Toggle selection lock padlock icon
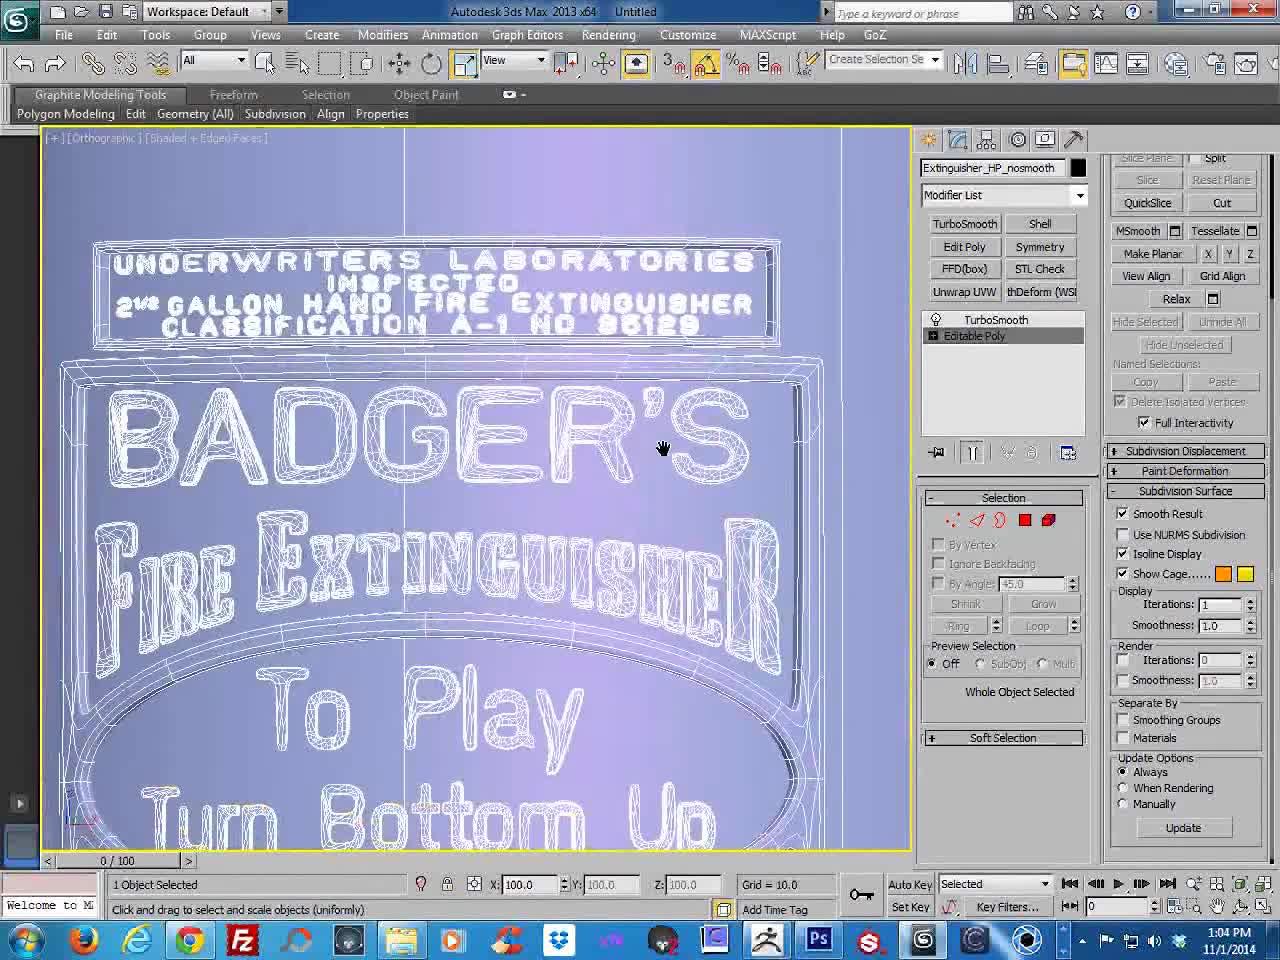Viewport: 1280px width, 960px height. tap(447, 885)
